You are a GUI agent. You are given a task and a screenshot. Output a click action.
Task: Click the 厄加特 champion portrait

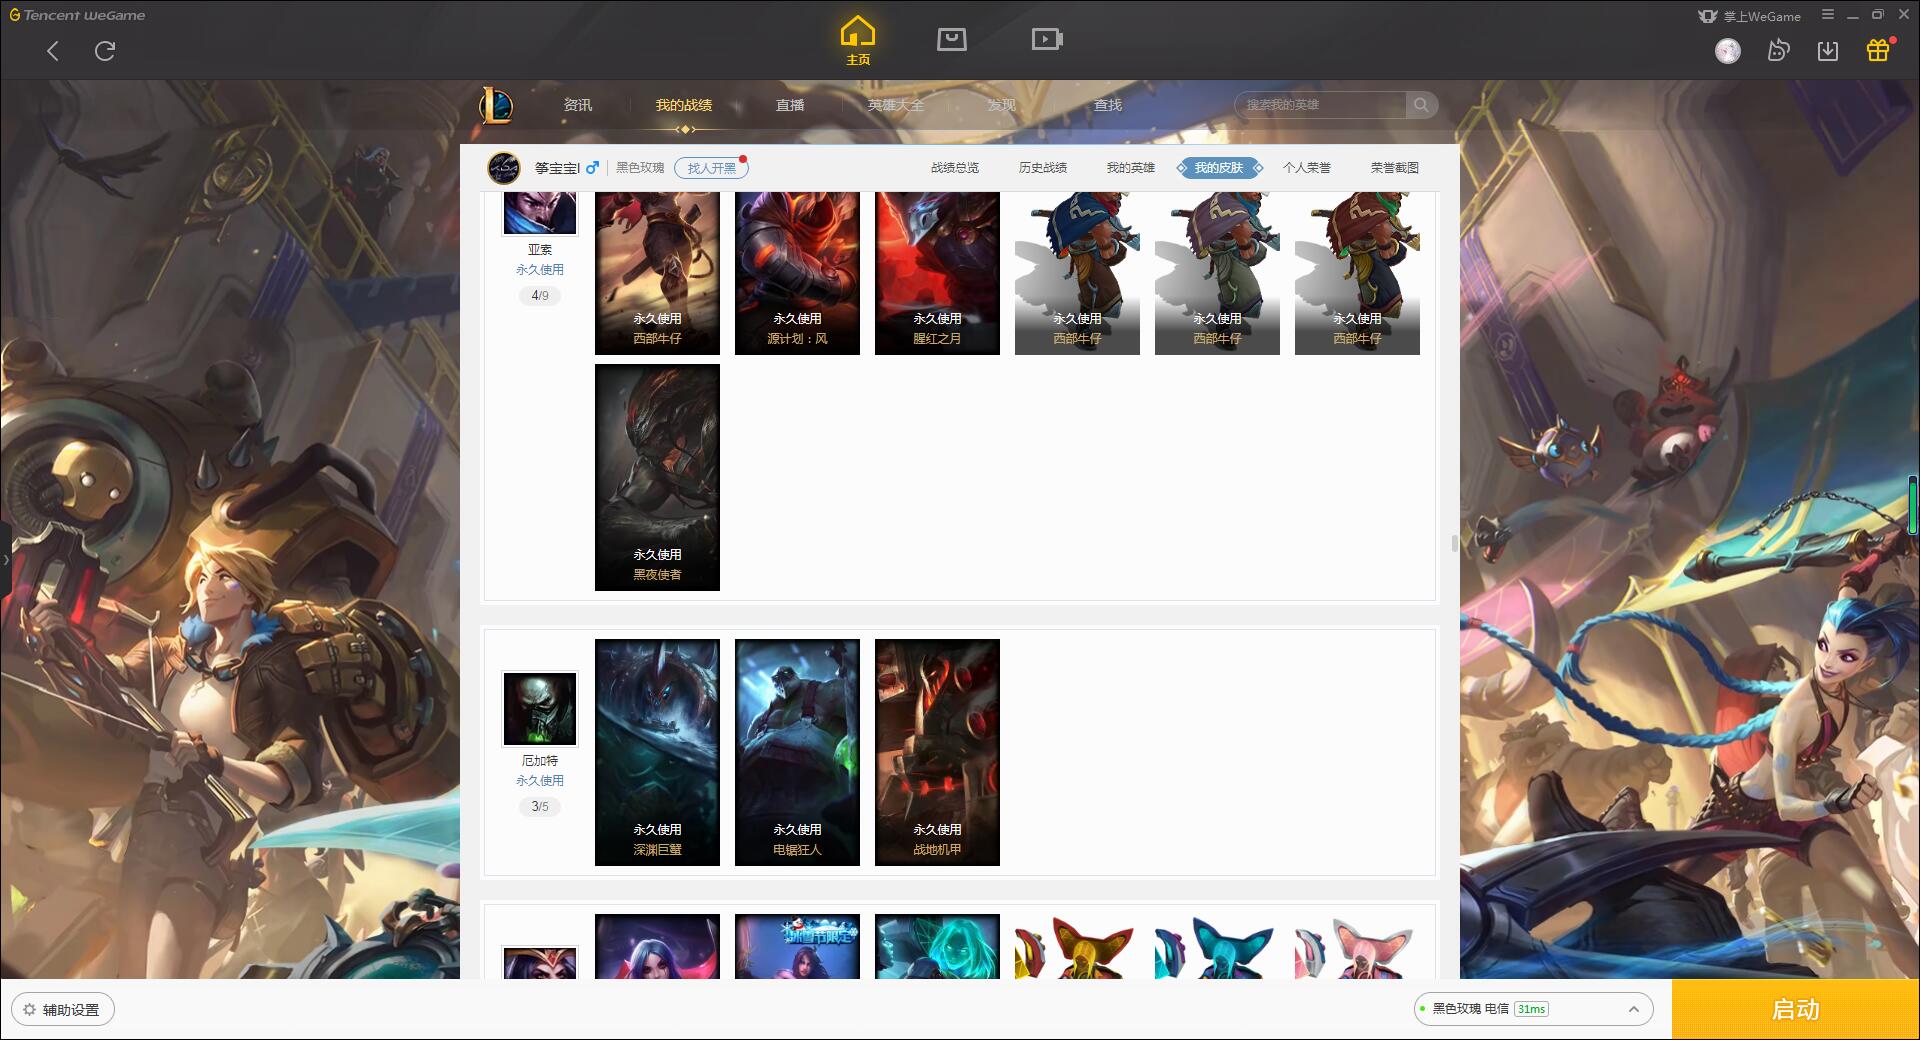pos(540,709)
